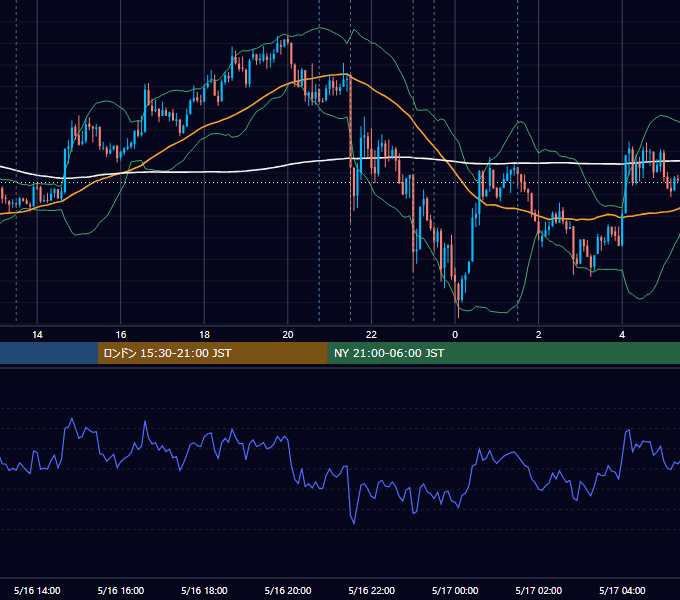This screenshot has width=680, height=600.
Task: Click the 14 hour label on price chart axis
Action: (x=37, y=335)
